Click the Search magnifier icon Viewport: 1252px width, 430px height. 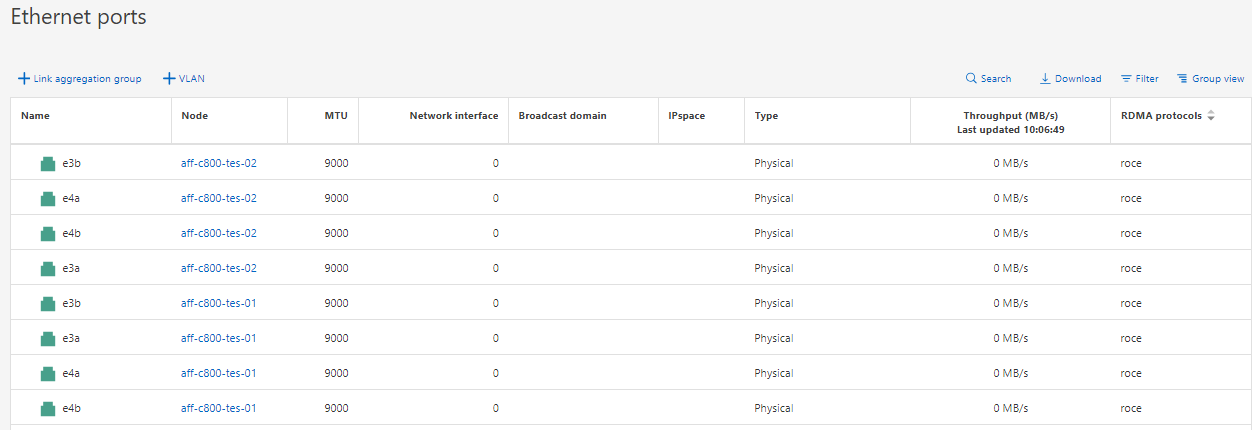click(971, 79)
